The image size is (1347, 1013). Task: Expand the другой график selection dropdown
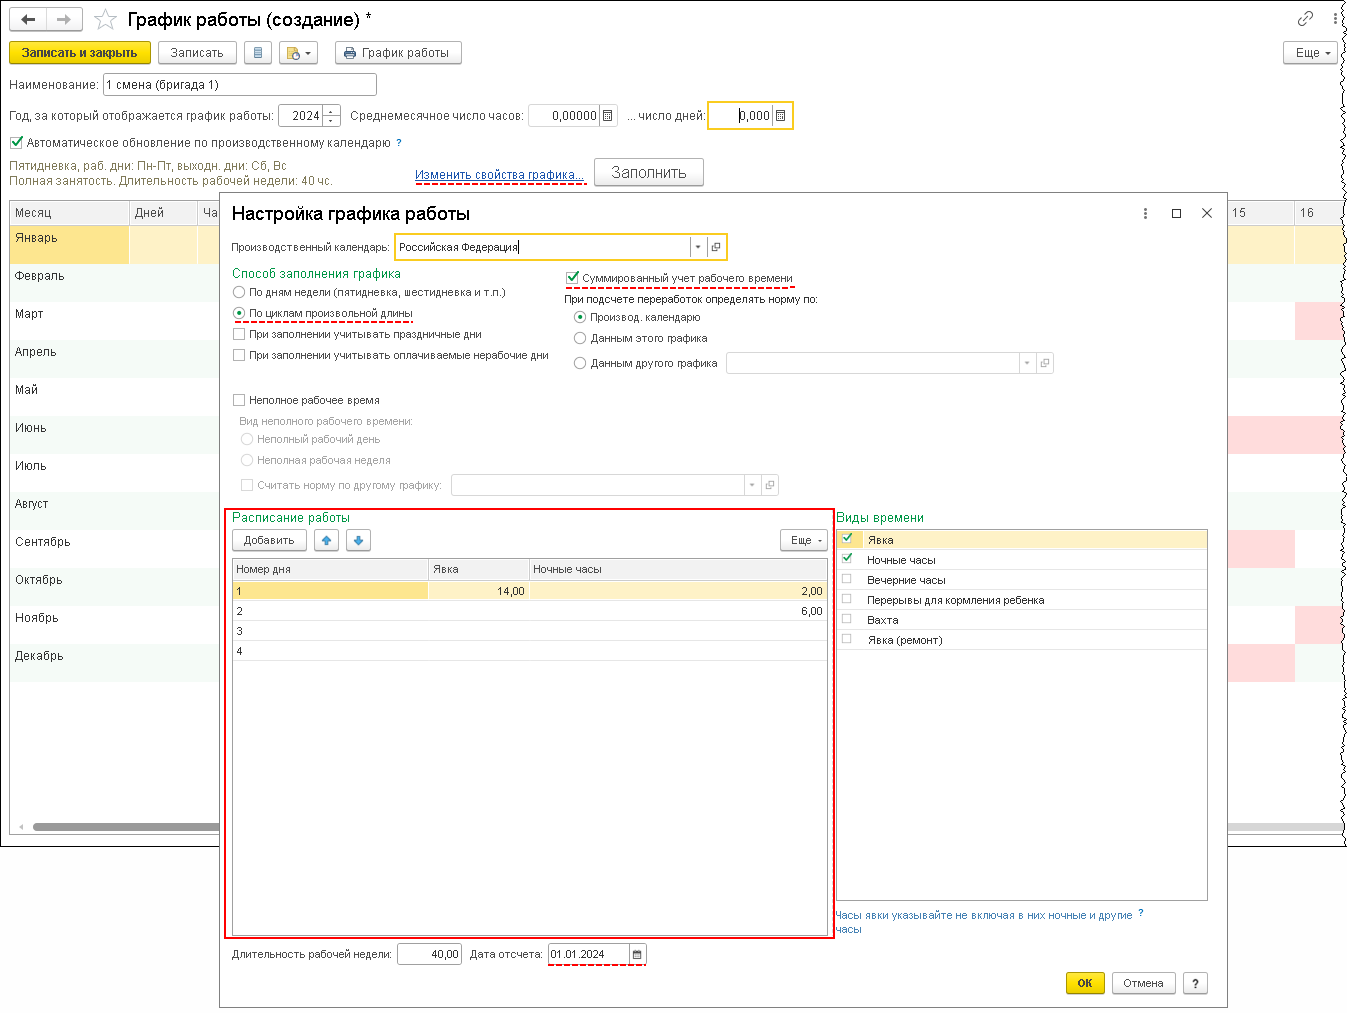1027,363
